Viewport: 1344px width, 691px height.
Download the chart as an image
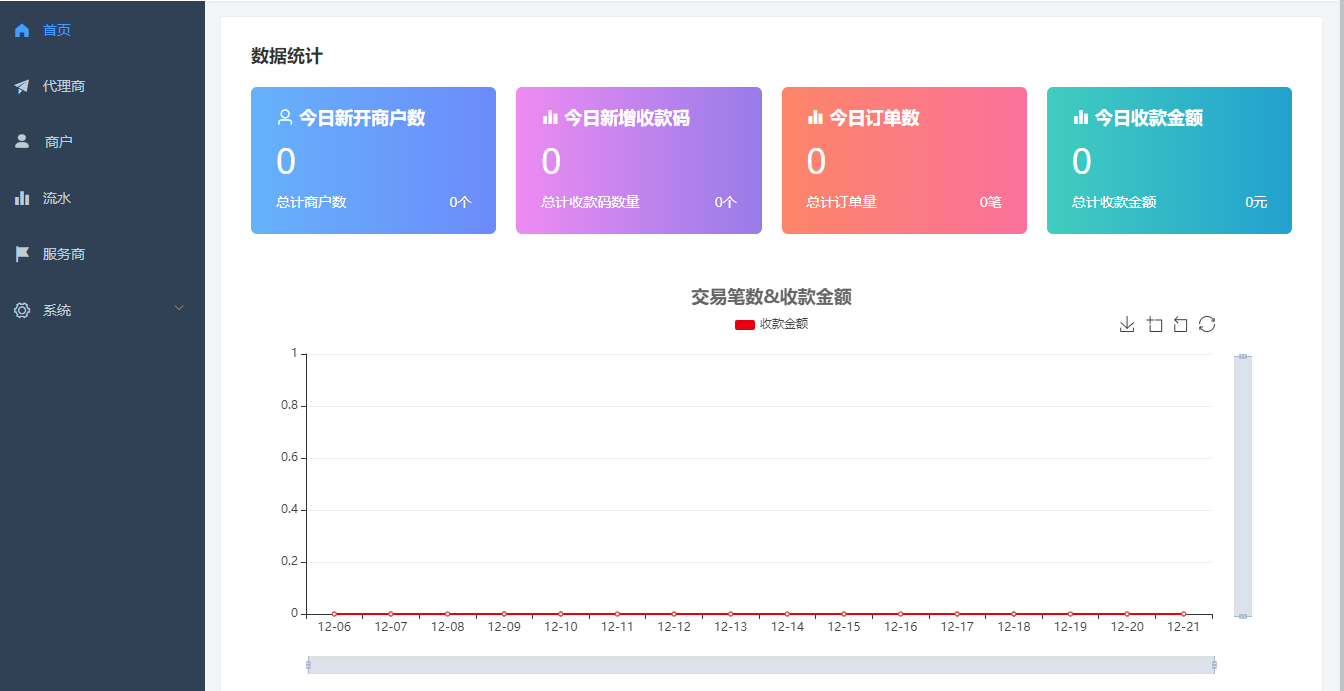1127,324
